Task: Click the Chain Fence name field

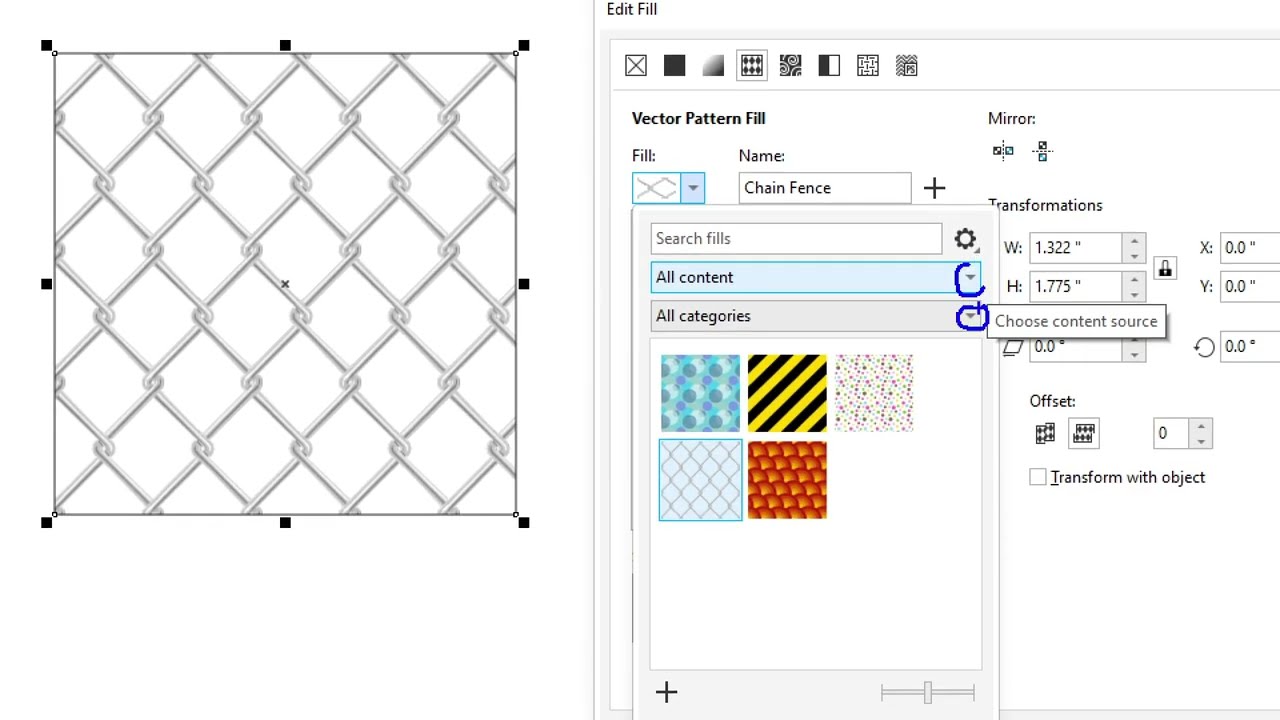Action: [825, 188]
